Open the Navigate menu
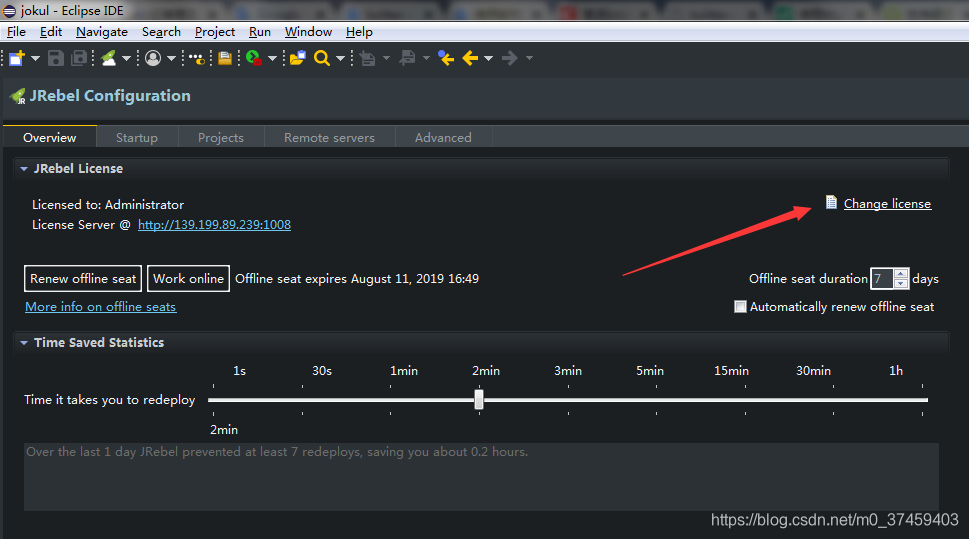 pos(102,32)
